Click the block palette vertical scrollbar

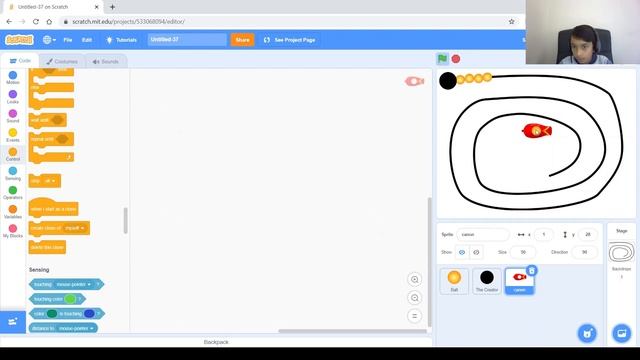click(125, 220)
